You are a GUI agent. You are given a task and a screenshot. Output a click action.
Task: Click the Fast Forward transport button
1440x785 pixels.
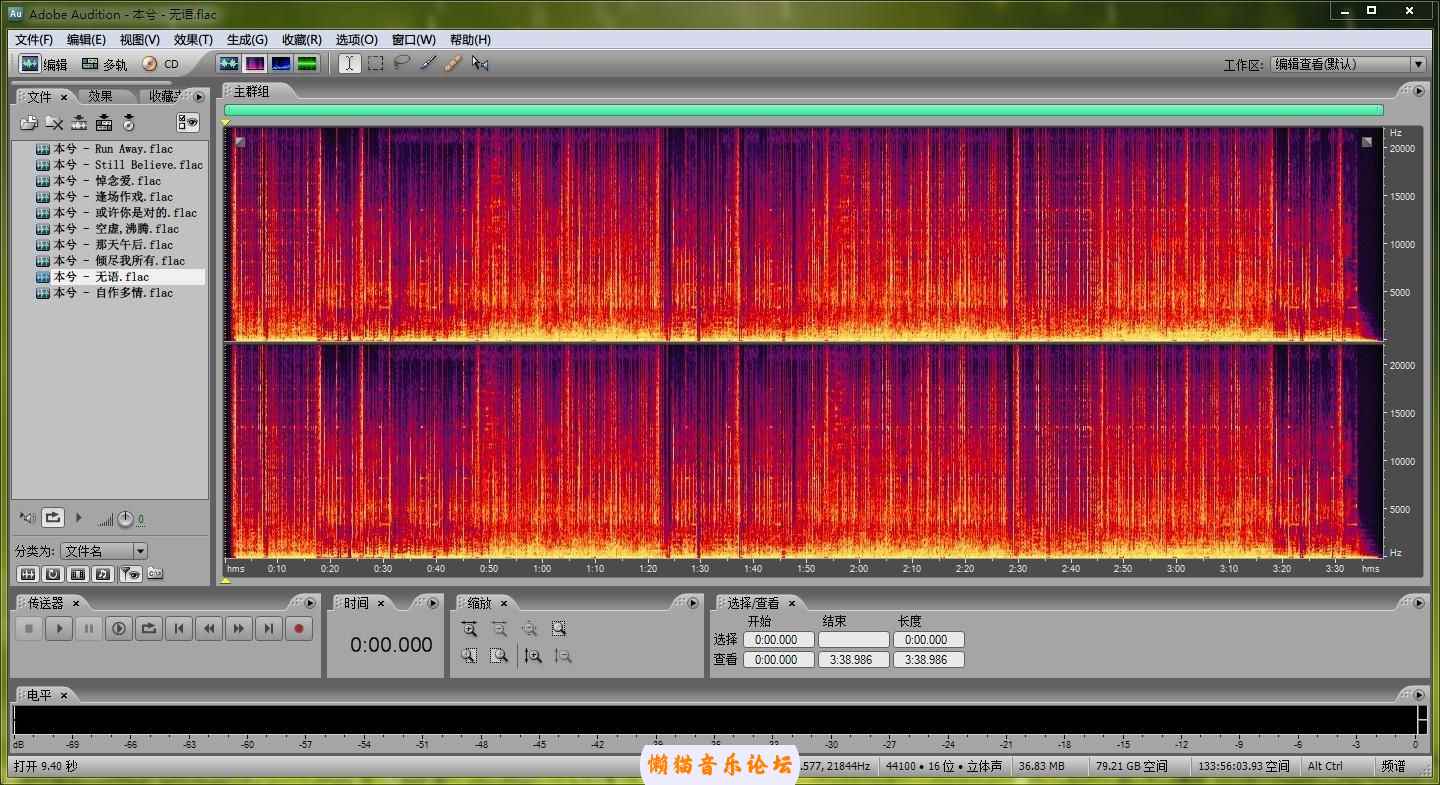[239, 629]
